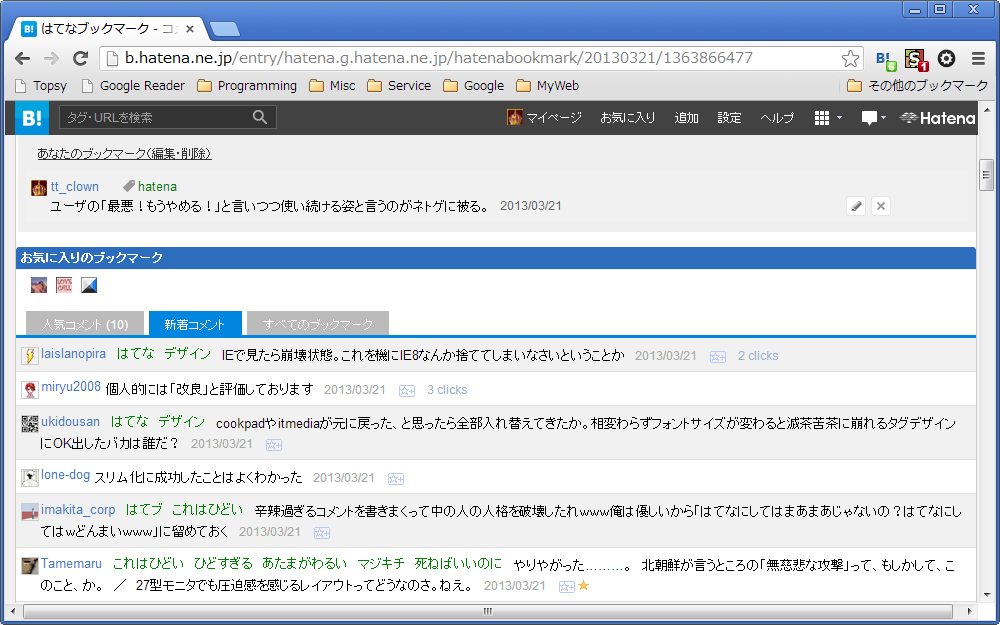Click the hatena tag link
Image resolution: width=1000 pixels, height=625 pixels.
tap(157, 187)
